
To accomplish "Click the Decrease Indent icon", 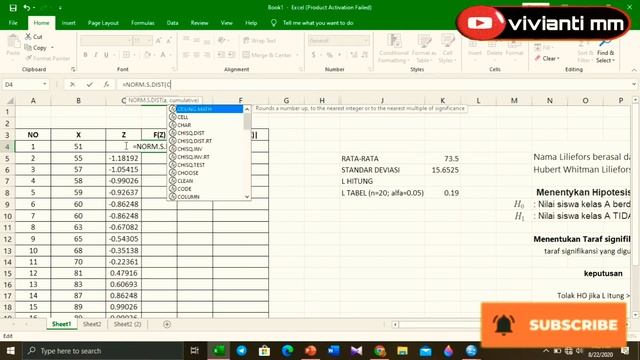I will point(221,55).
